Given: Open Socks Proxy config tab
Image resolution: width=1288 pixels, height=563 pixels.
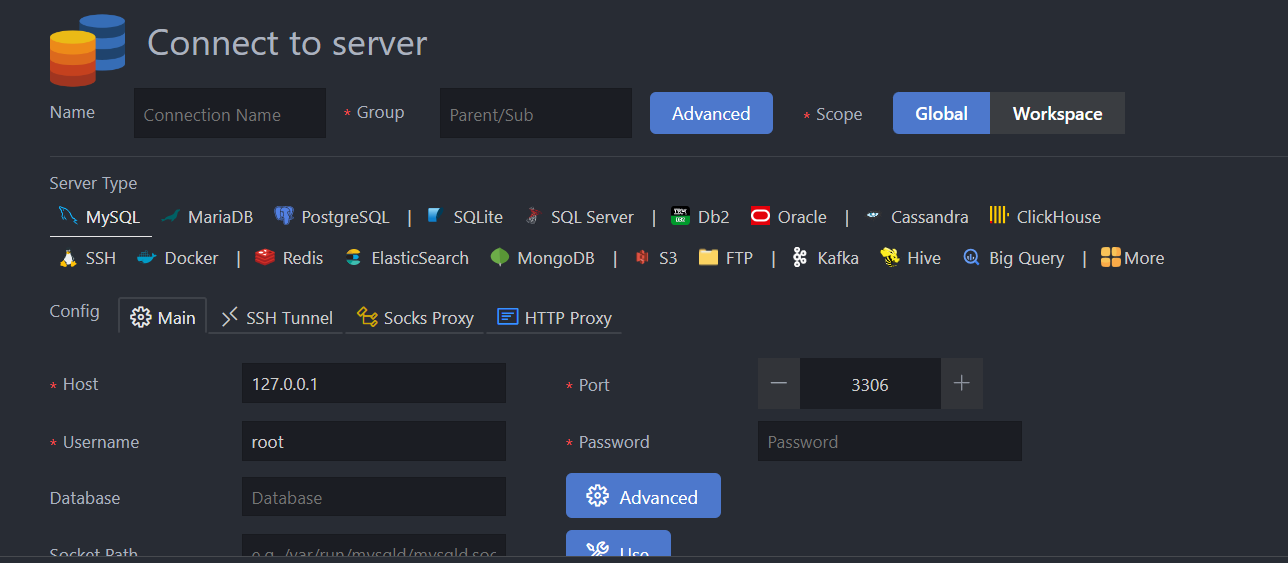Looking at the screenshot, I should click(415, 318).
